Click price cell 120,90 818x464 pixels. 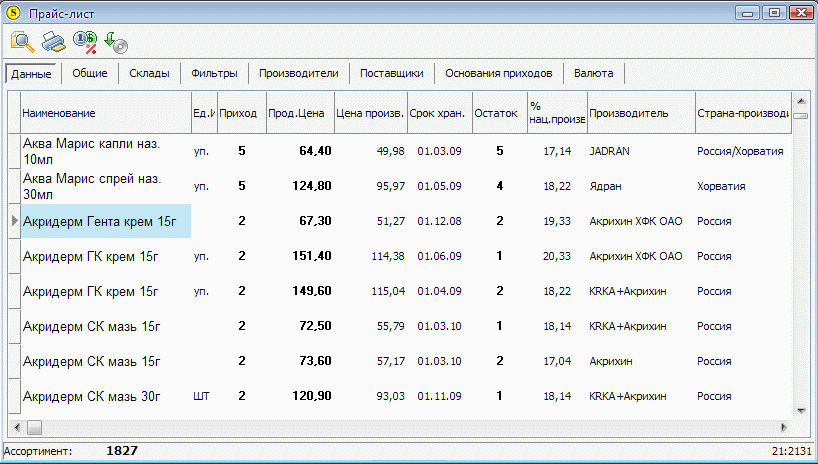312,397
